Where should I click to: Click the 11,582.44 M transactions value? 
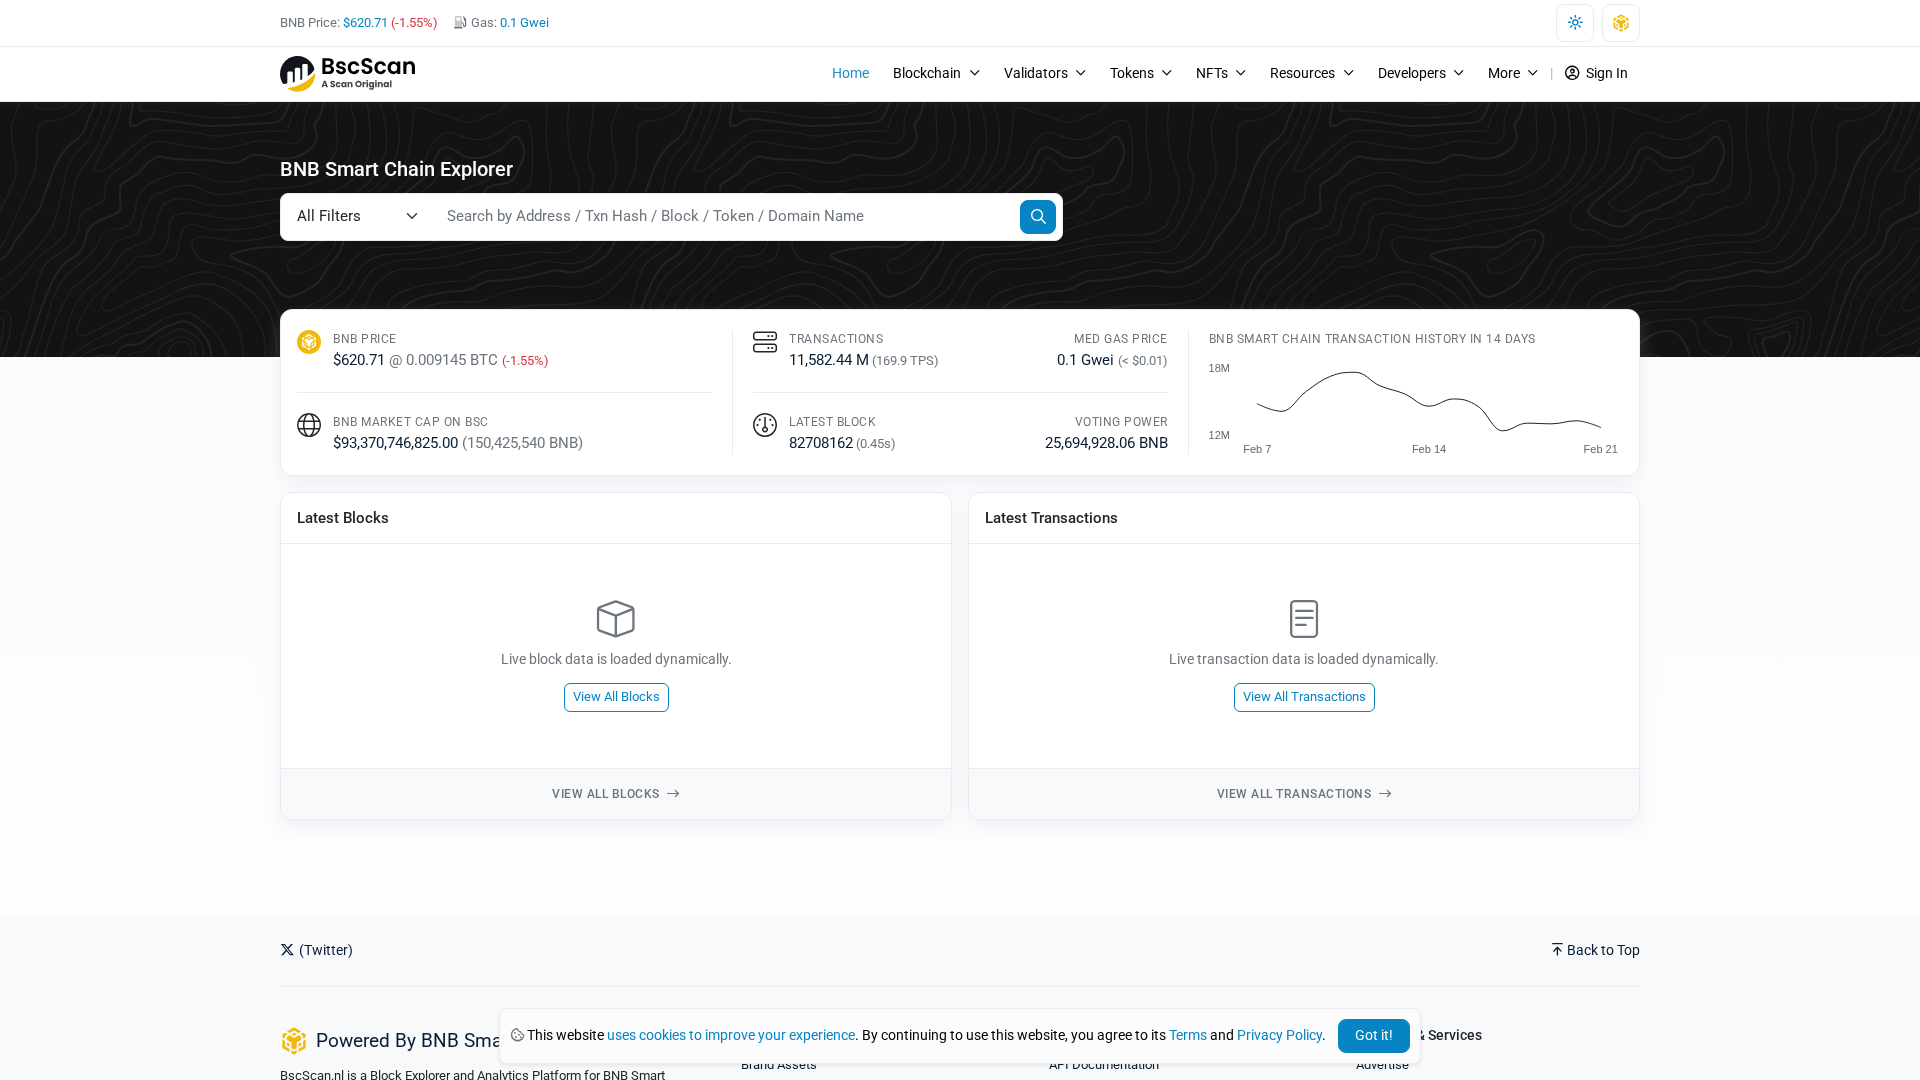point(828,360)
